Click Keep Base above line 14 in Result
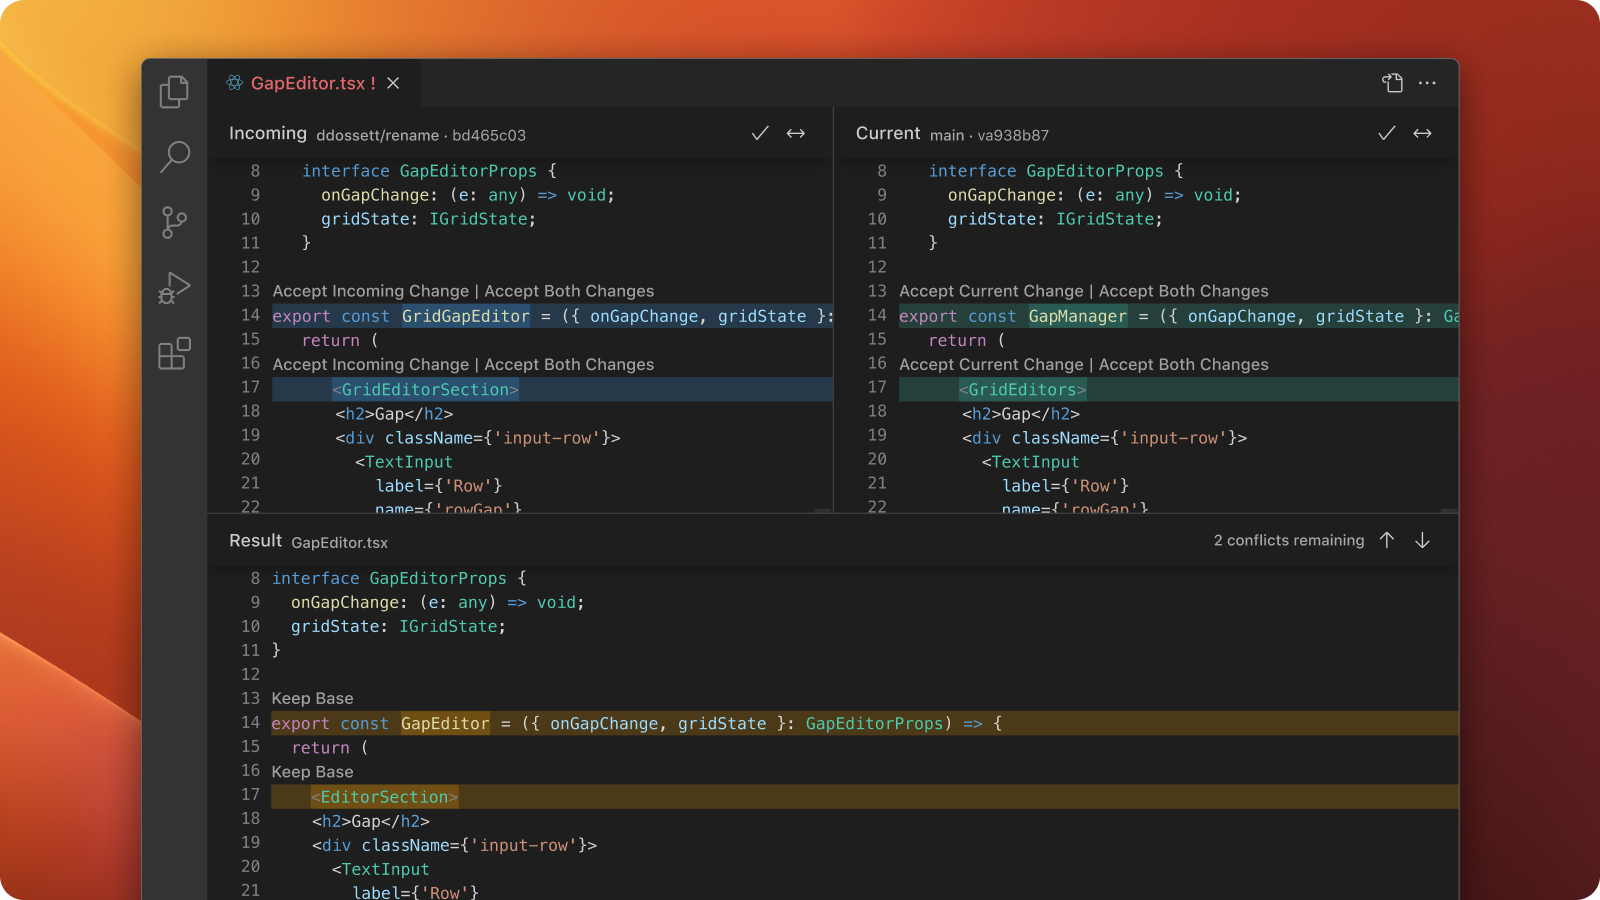1600x900 pixels. pos(312,698)
